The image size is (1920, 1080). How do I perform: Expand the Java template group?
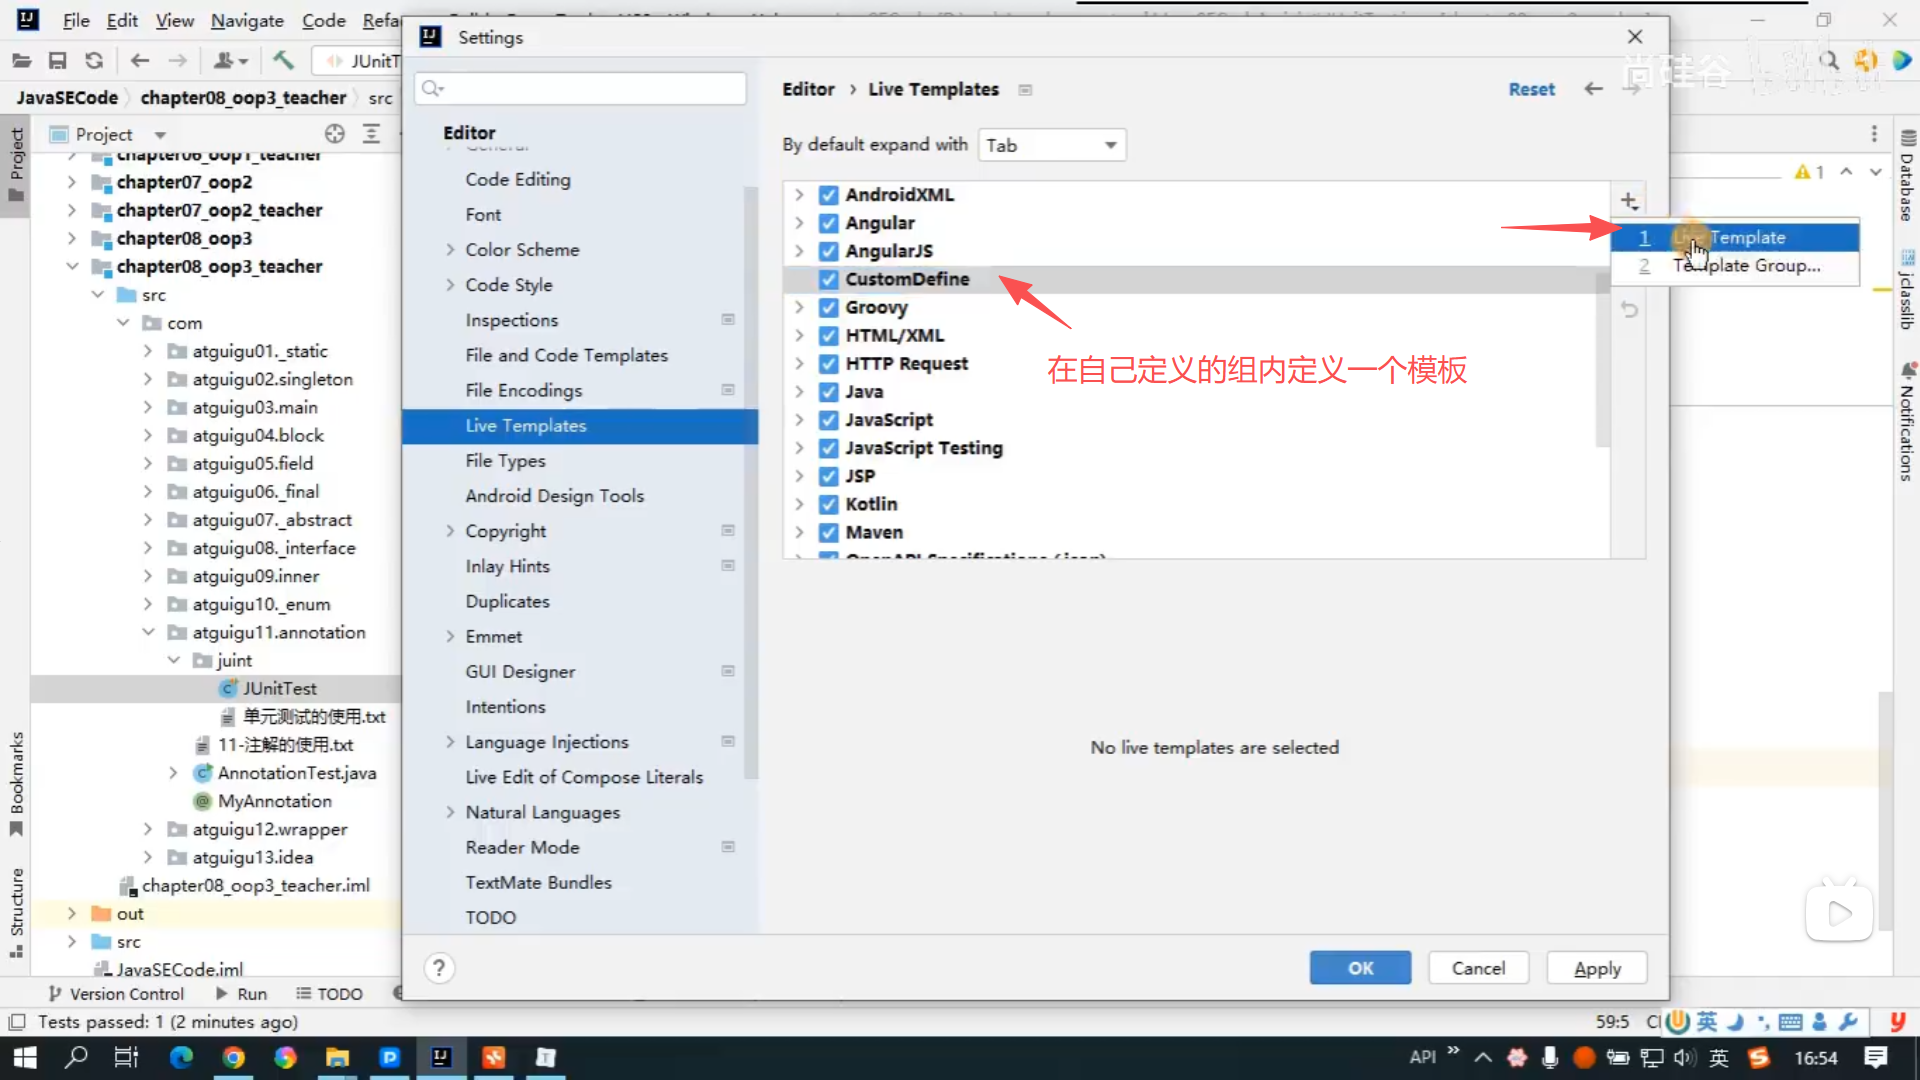click(799, 392)
